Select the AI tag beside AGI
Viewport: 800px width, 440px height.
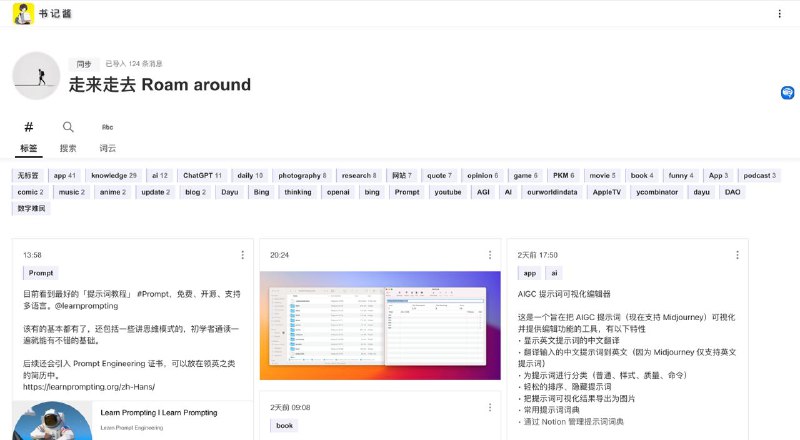pos(508,192)
